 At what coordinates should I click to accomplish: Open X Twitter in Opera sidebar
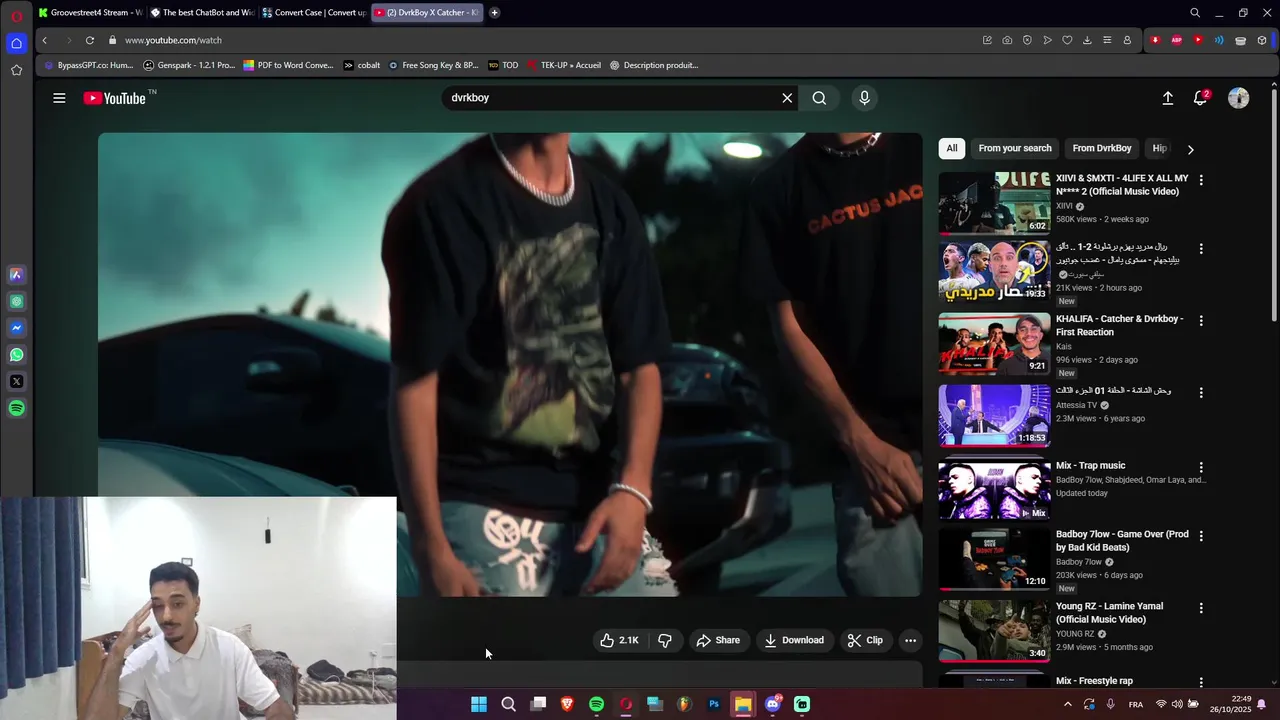point(16,381)
